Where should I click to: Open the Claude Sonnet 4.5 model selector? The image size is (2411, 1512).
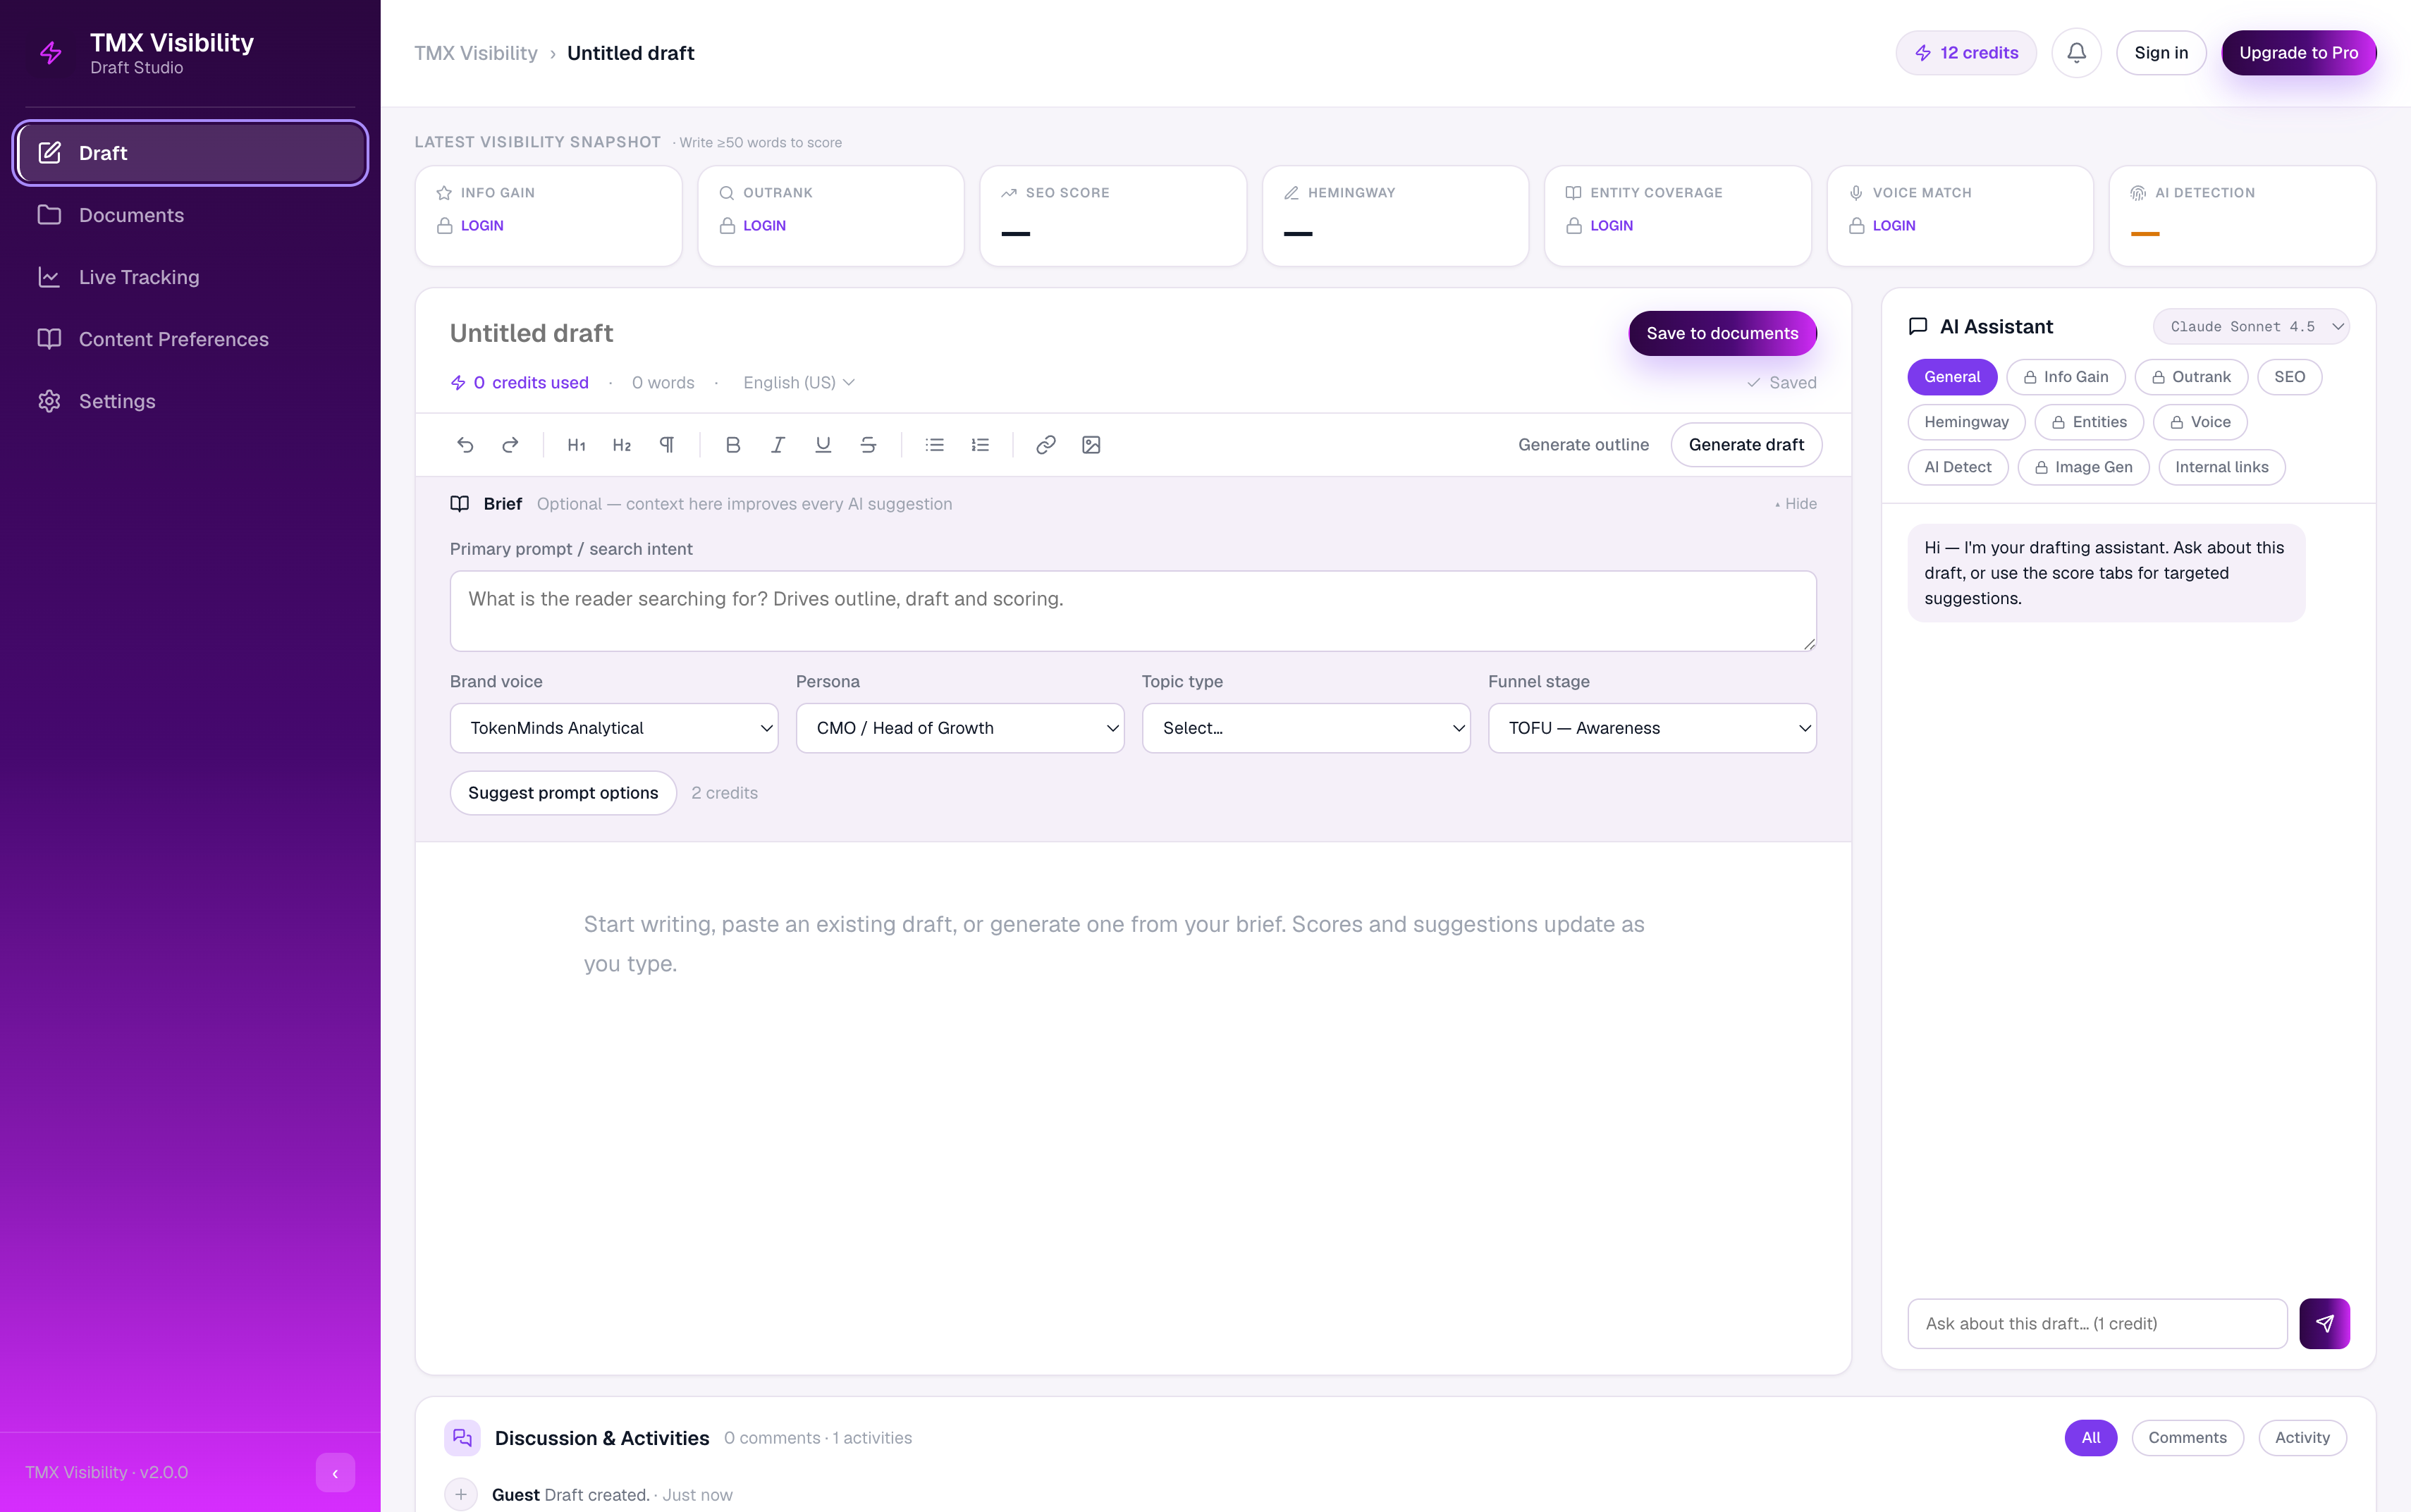click(2251, 327)
